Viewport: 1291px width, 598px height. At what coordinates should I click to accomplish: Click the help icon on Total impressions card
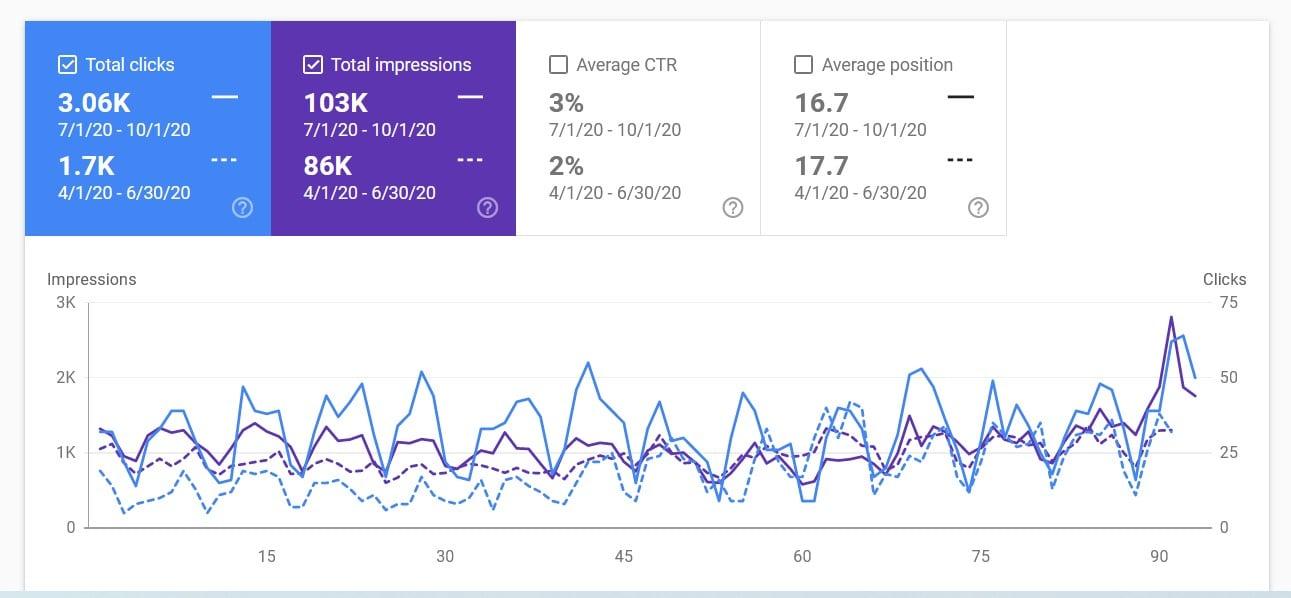point(487,207)
